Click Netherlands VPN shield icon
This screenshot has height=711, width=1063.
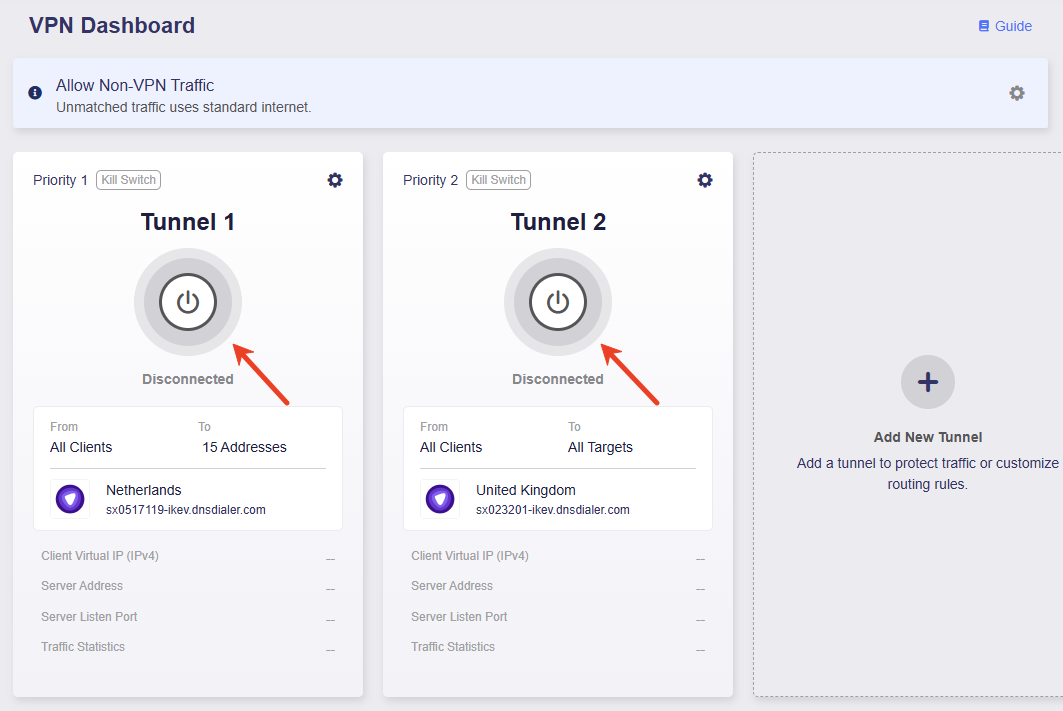tap(70, 499)
